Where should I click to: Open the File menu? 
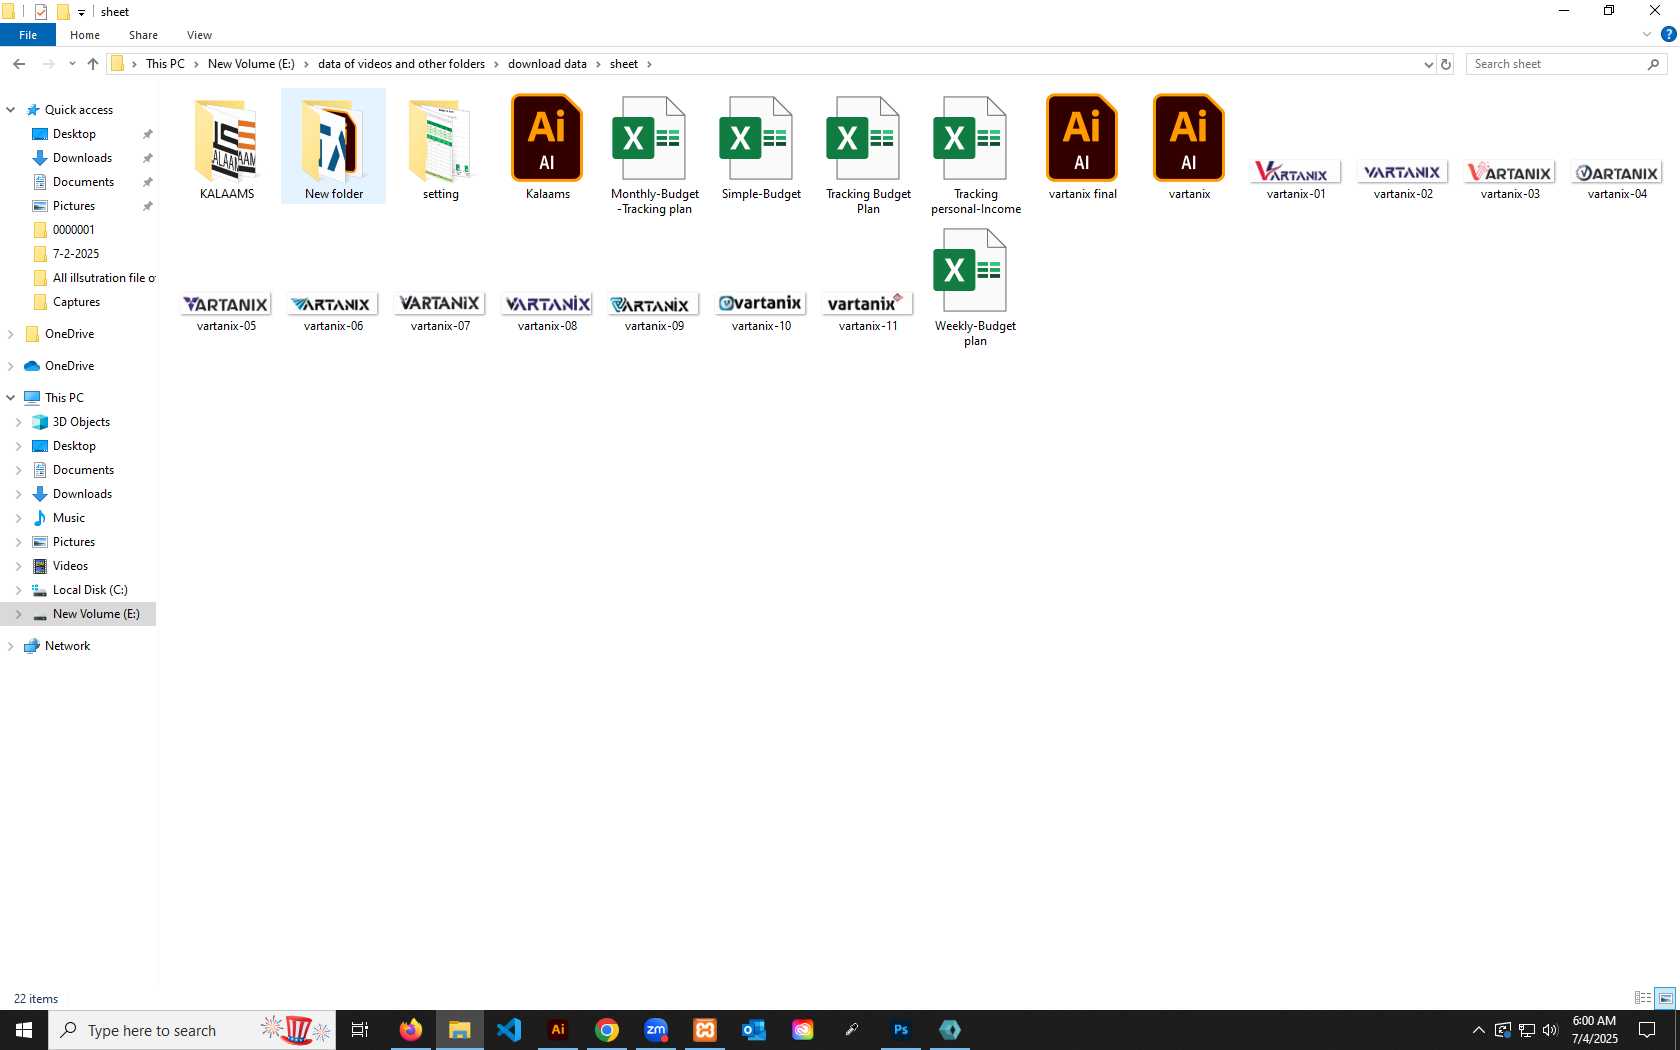pos(28,35)
